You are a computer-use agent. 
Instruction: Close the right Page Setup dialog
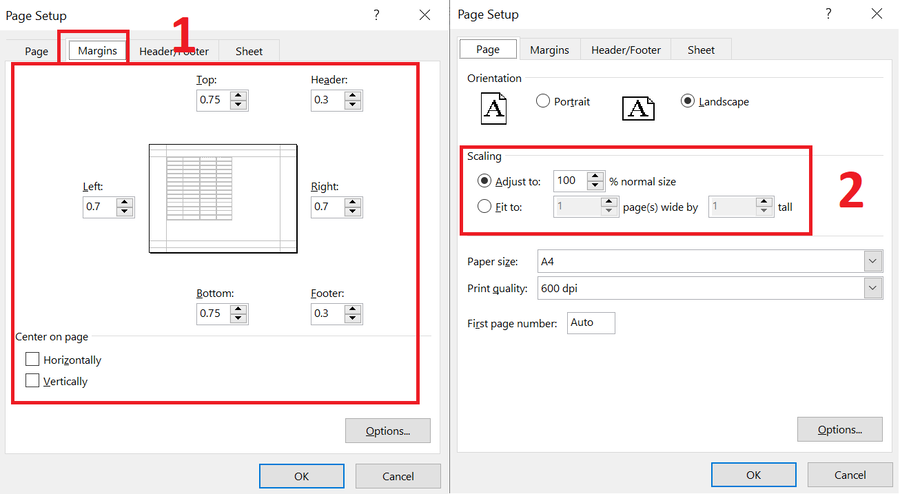pos(876,14)
